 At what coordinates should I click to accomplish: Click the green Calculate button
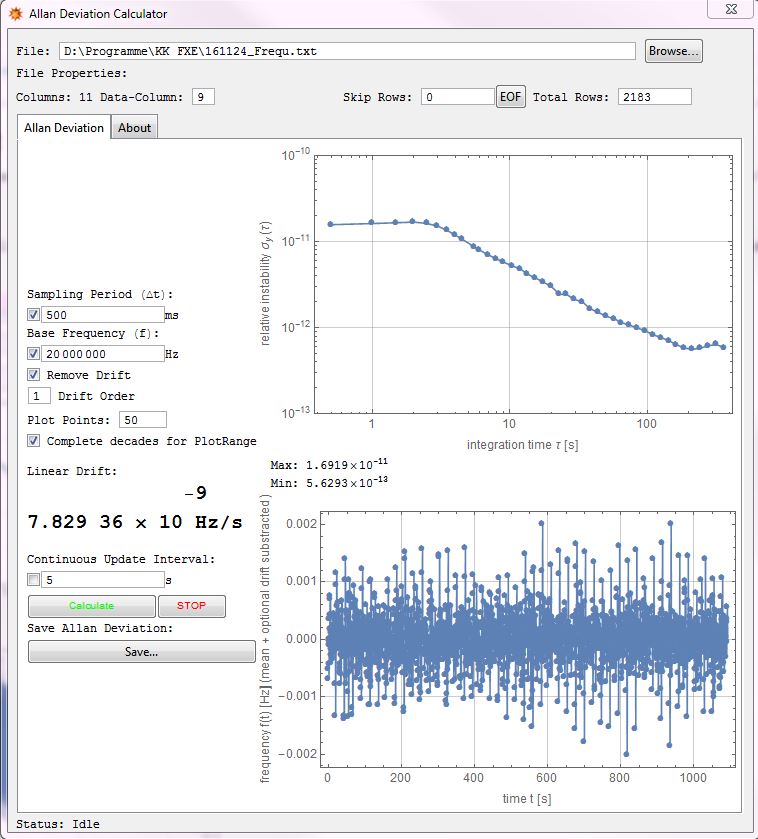[91, 606]
